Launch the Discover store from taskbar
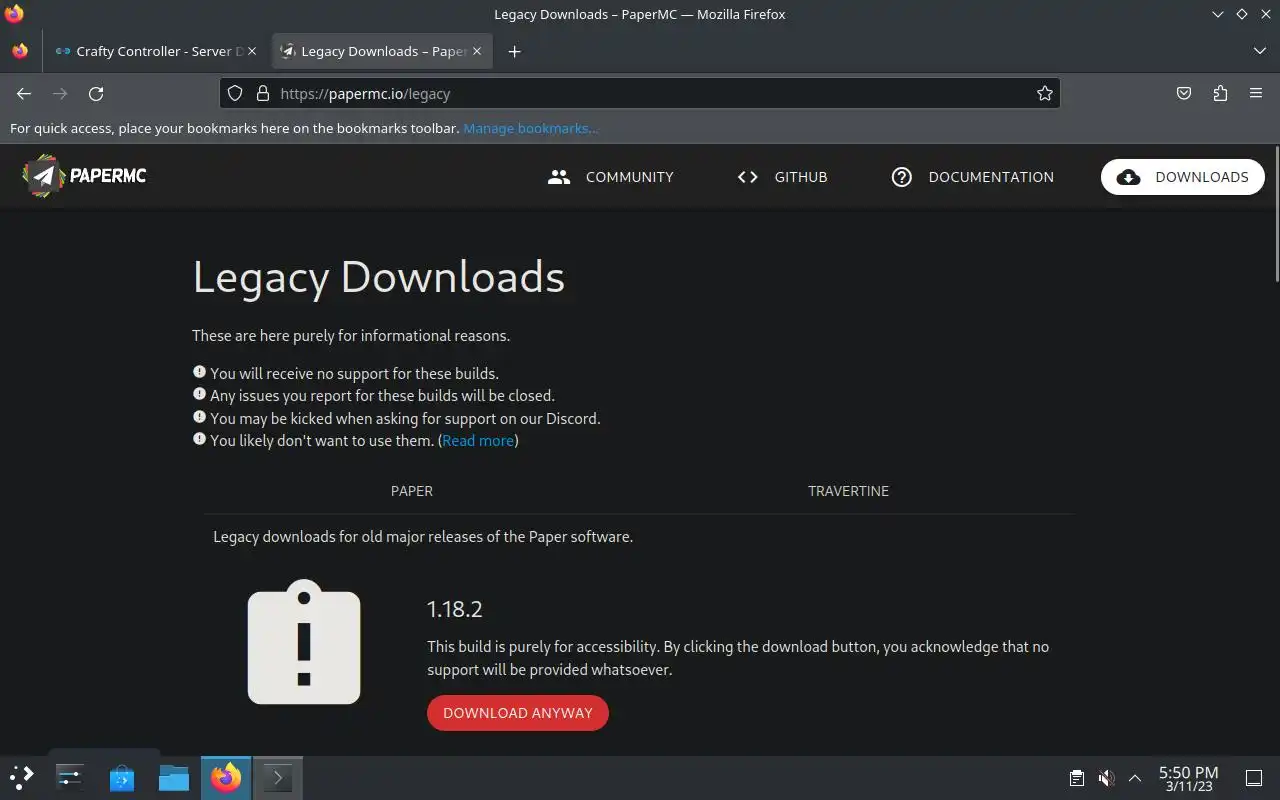The image size is (1280, 800). tap(122, 777)
